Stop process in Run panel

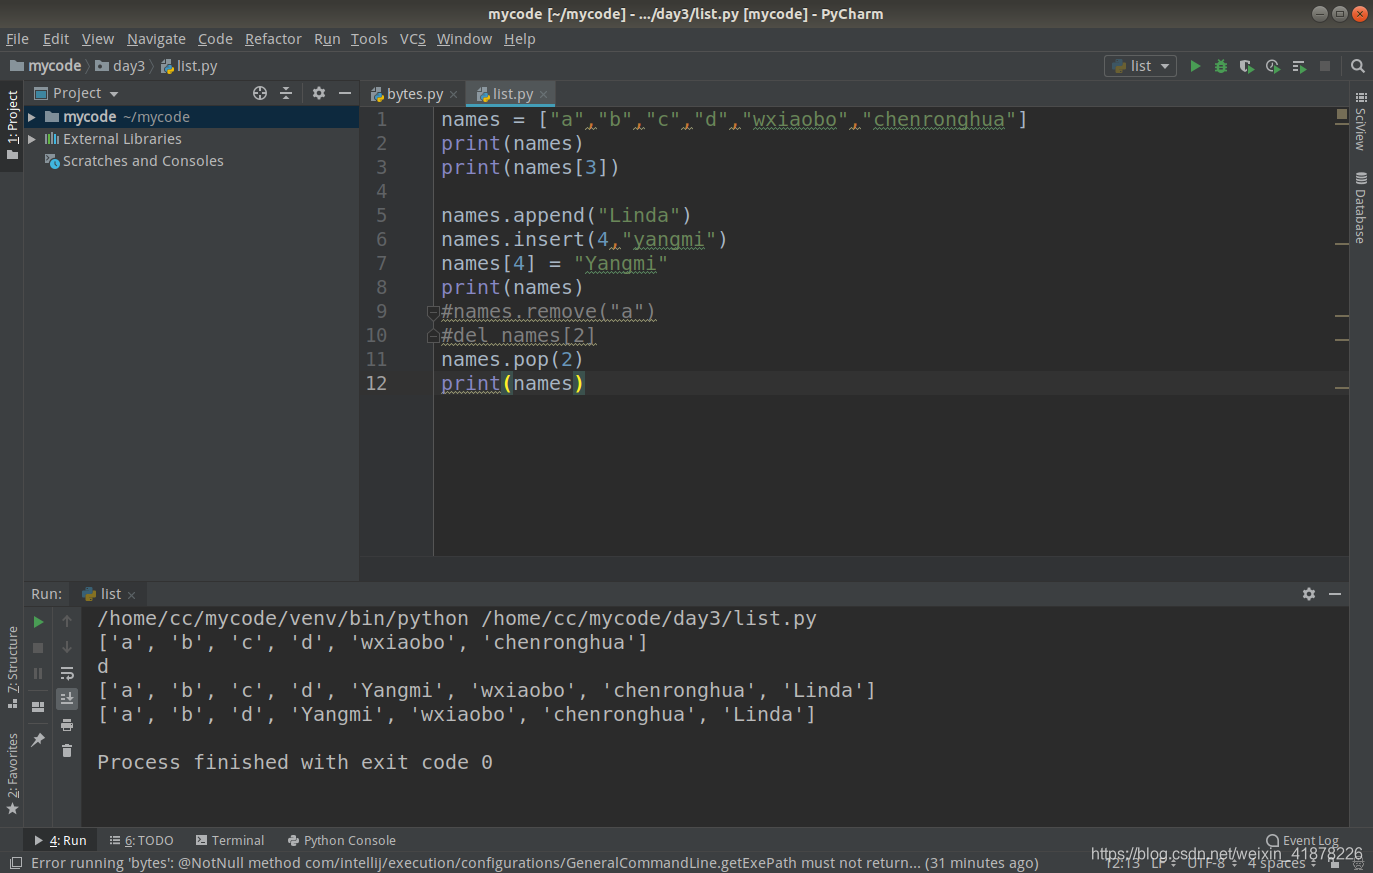[39, 648]
